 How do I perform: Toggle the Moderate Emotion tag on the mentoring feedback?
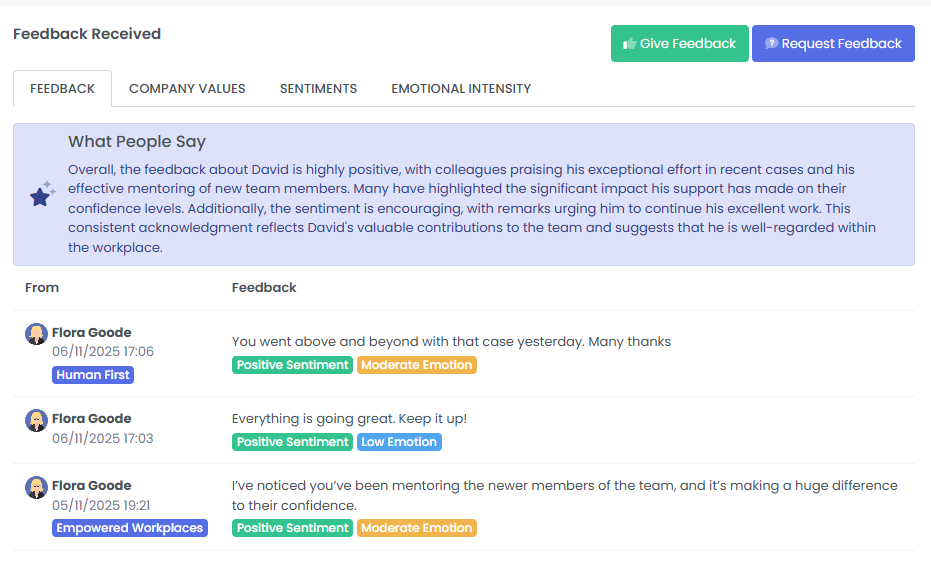(x=416, y=527)
